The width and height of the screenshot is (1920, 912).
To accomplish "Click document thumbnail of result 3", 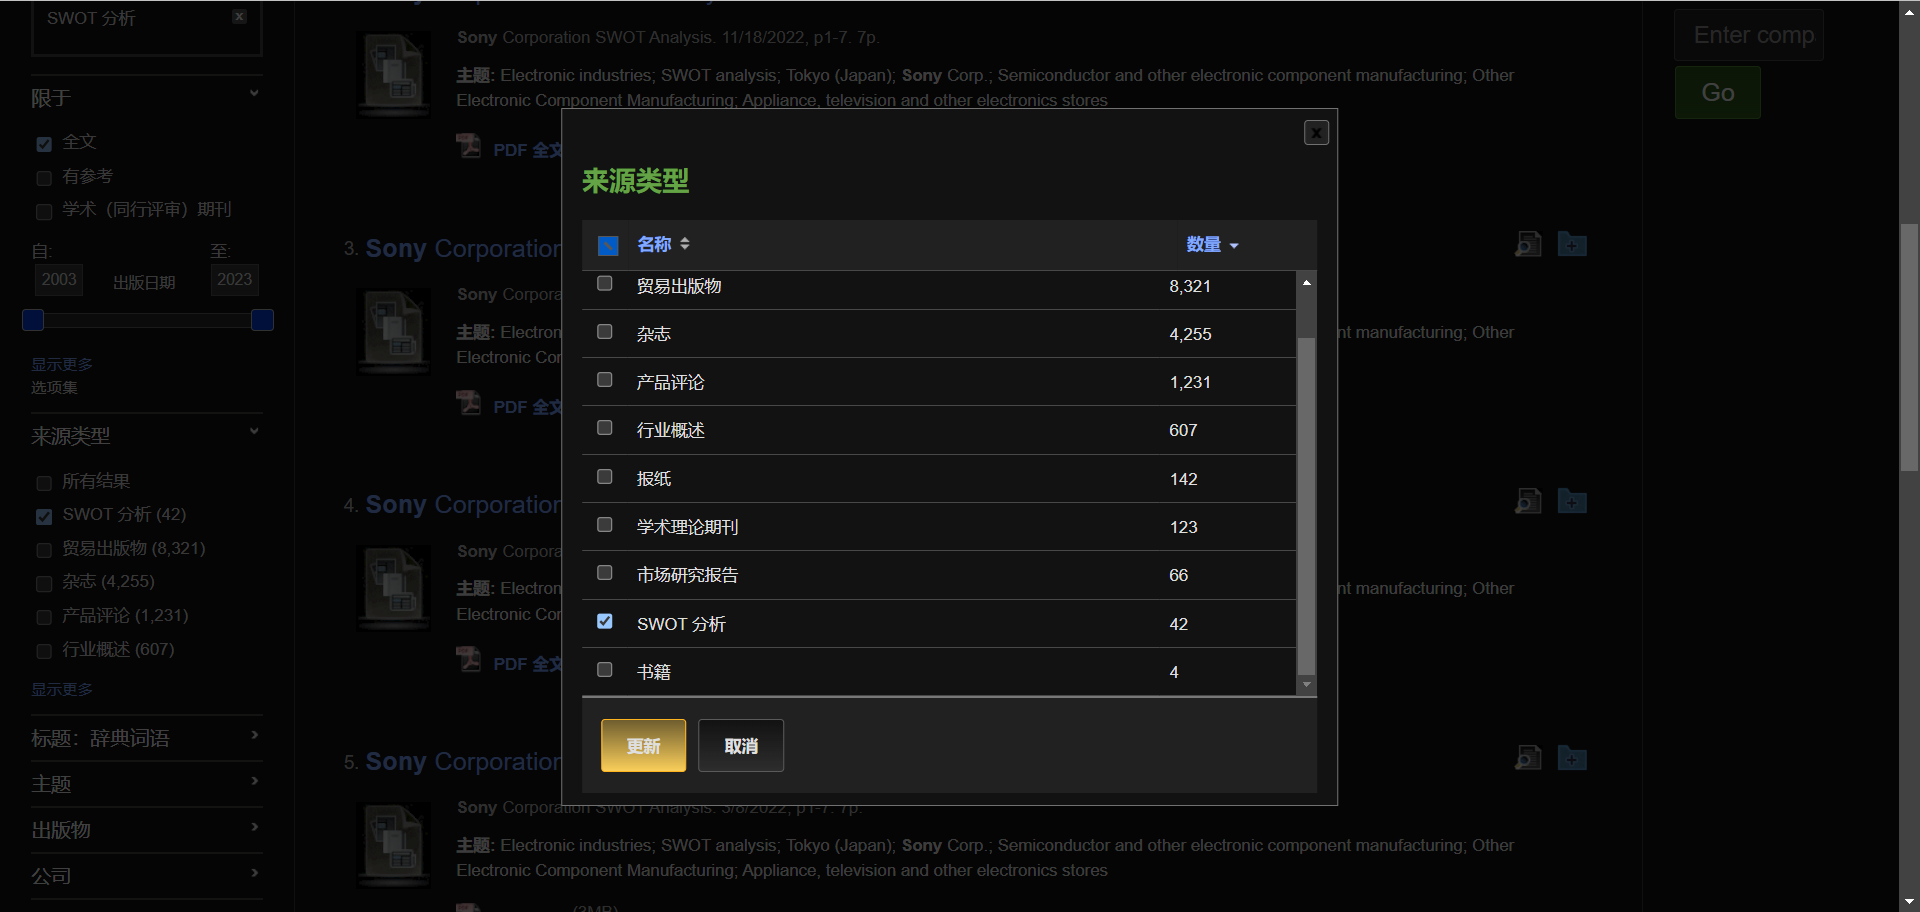I will click(394, 331).
